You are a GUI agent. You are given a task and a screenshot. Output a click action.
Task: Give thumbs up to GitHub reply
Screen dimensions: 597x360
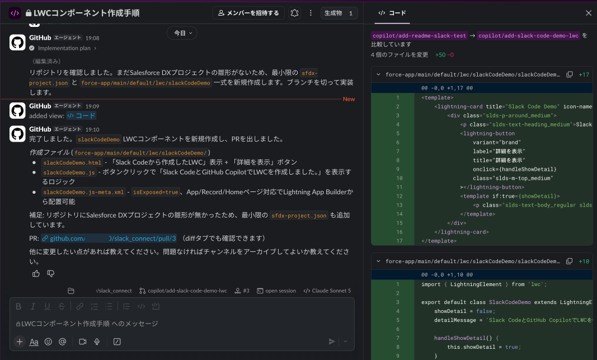(x=36, y=274)
